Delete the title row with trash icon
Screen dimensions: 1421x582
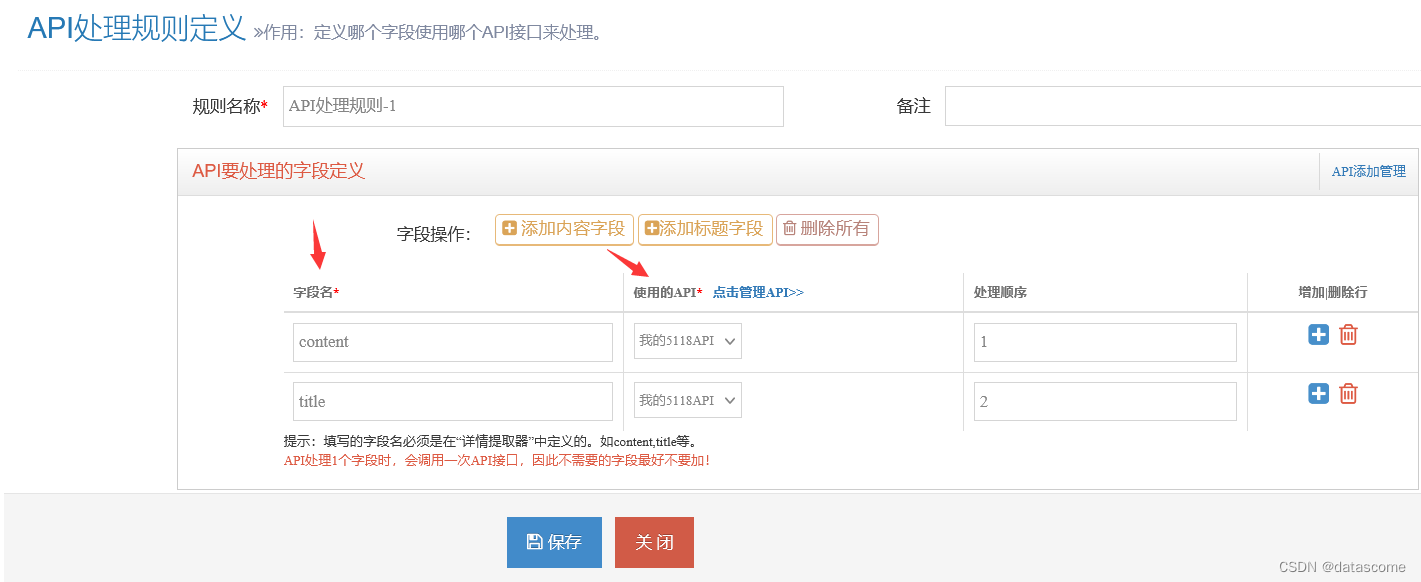[x=1348, y=394]
